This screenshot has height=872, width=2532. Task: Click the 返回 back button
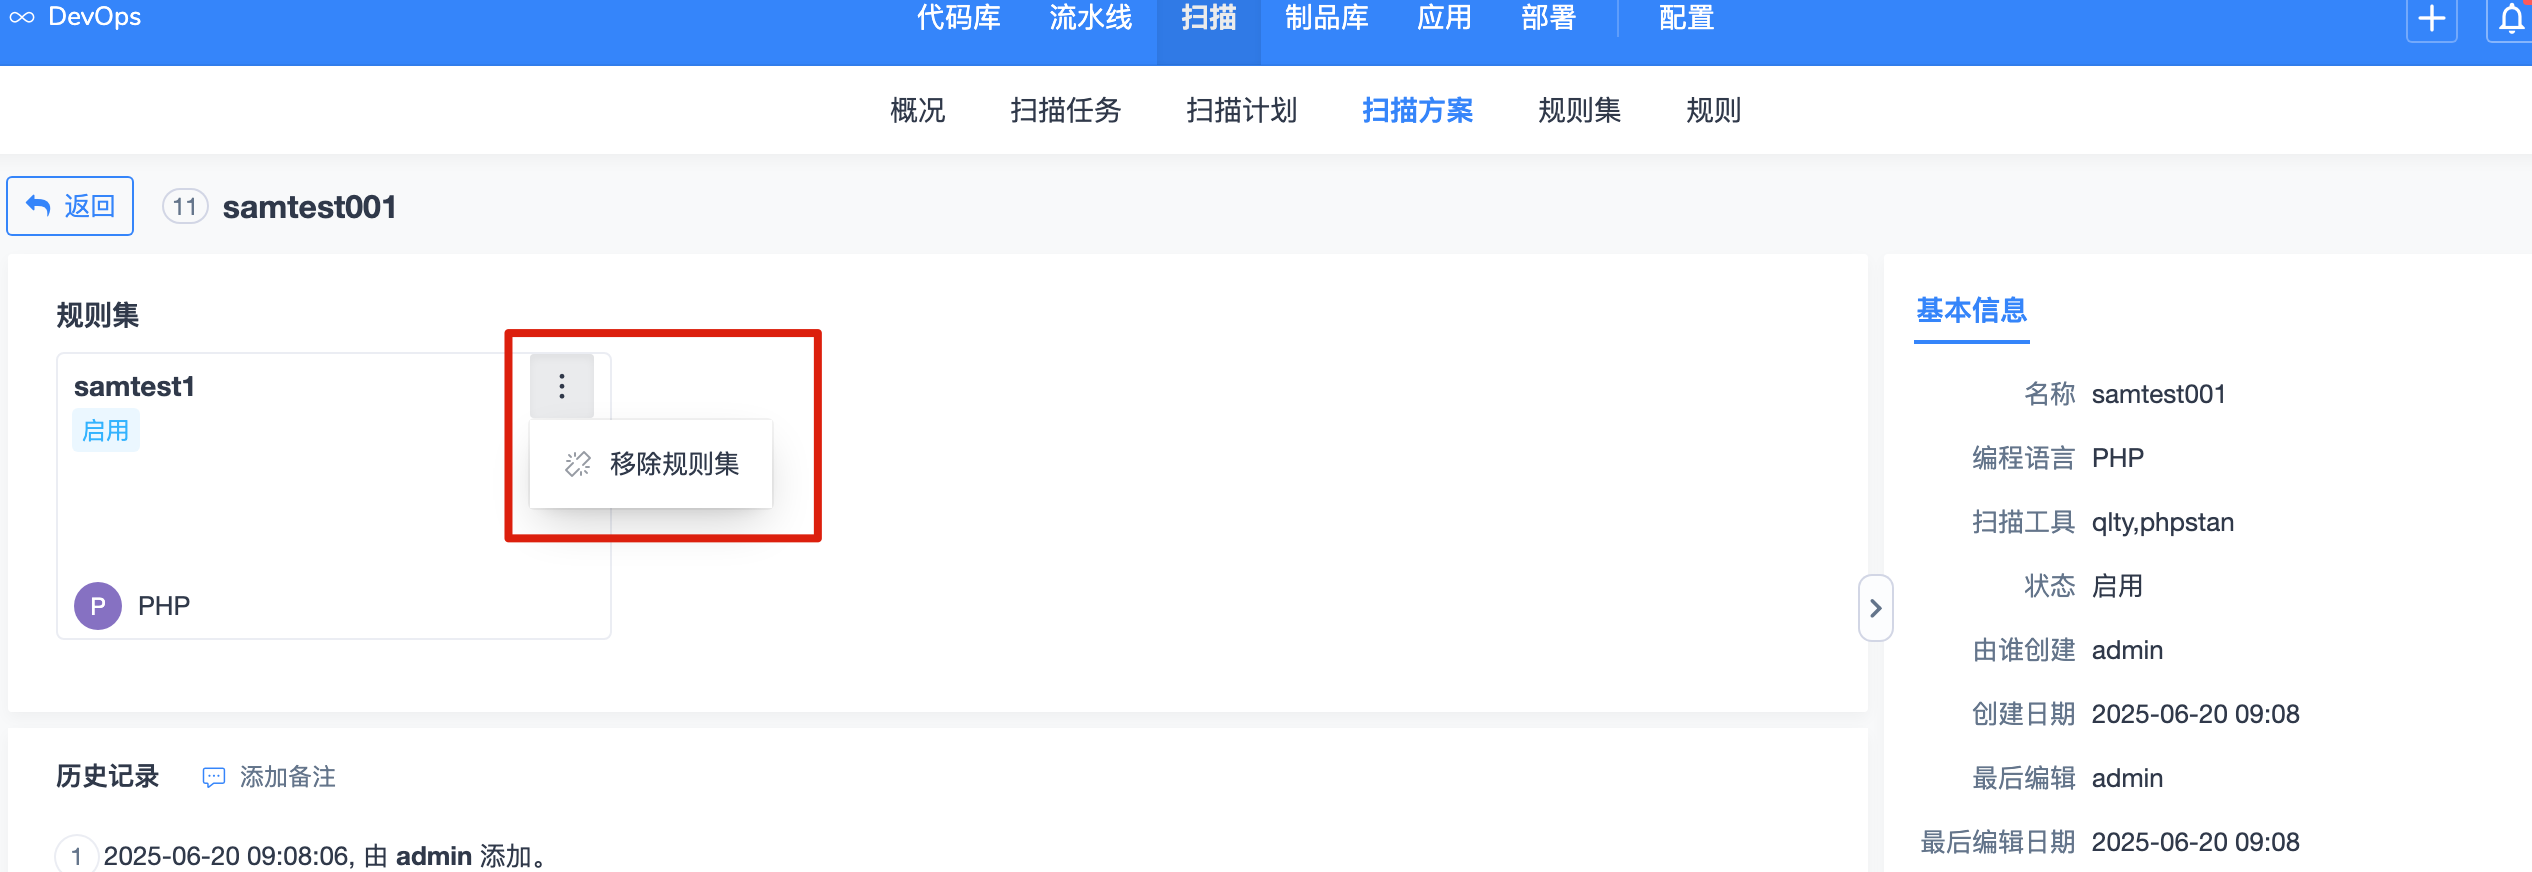pos(70,206)
